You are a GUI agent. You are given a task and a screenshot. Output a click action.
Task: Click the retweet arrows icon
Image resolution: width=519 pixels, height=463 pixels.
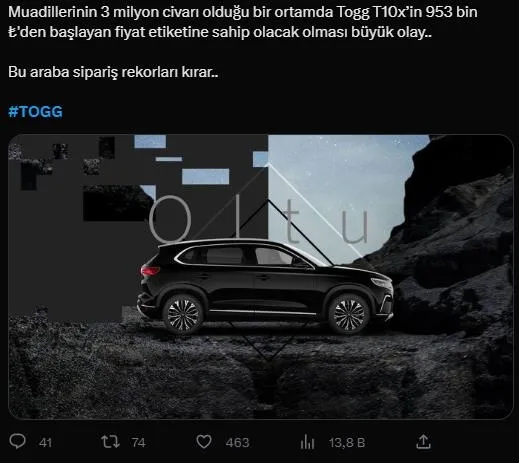(x=110, y=442)
